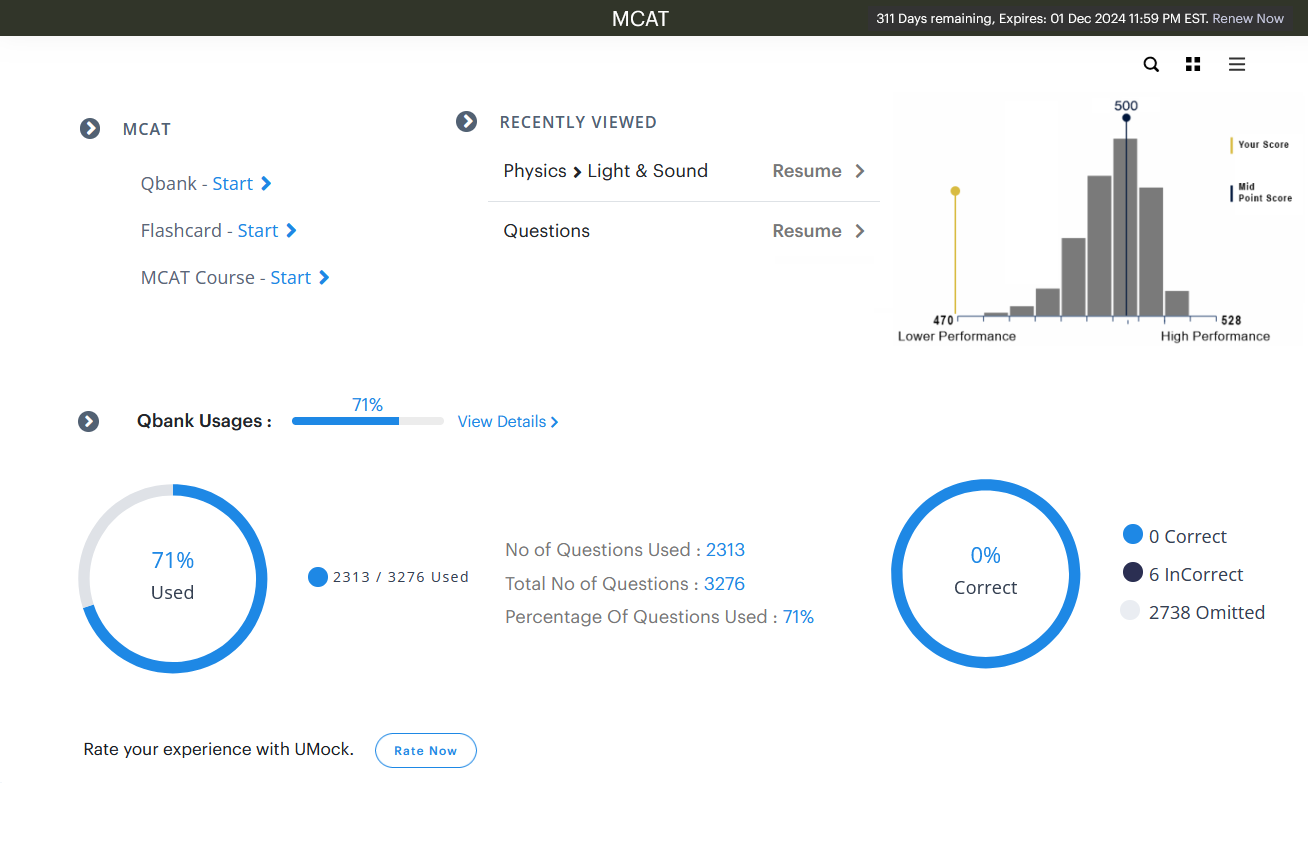Click the '2738 Omitted' legend text
Screen dimensions: 1308x858
tap(1207, 612)
